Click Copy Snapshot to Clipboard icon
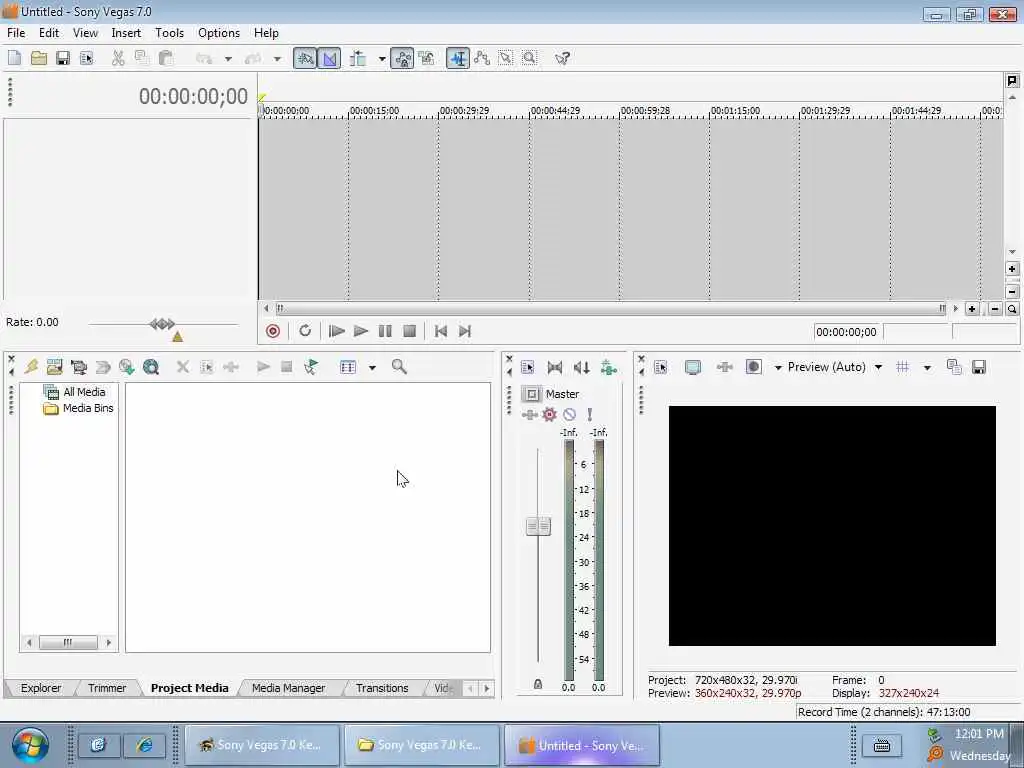Screen dimensions: 1024x768 (x=954, y=367)
